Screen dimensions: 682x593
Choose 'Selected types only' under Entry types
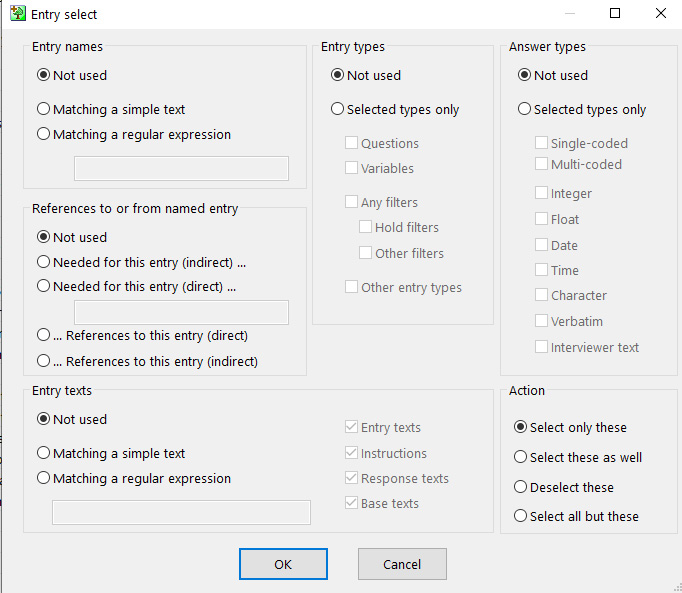[x=337, y=109]
